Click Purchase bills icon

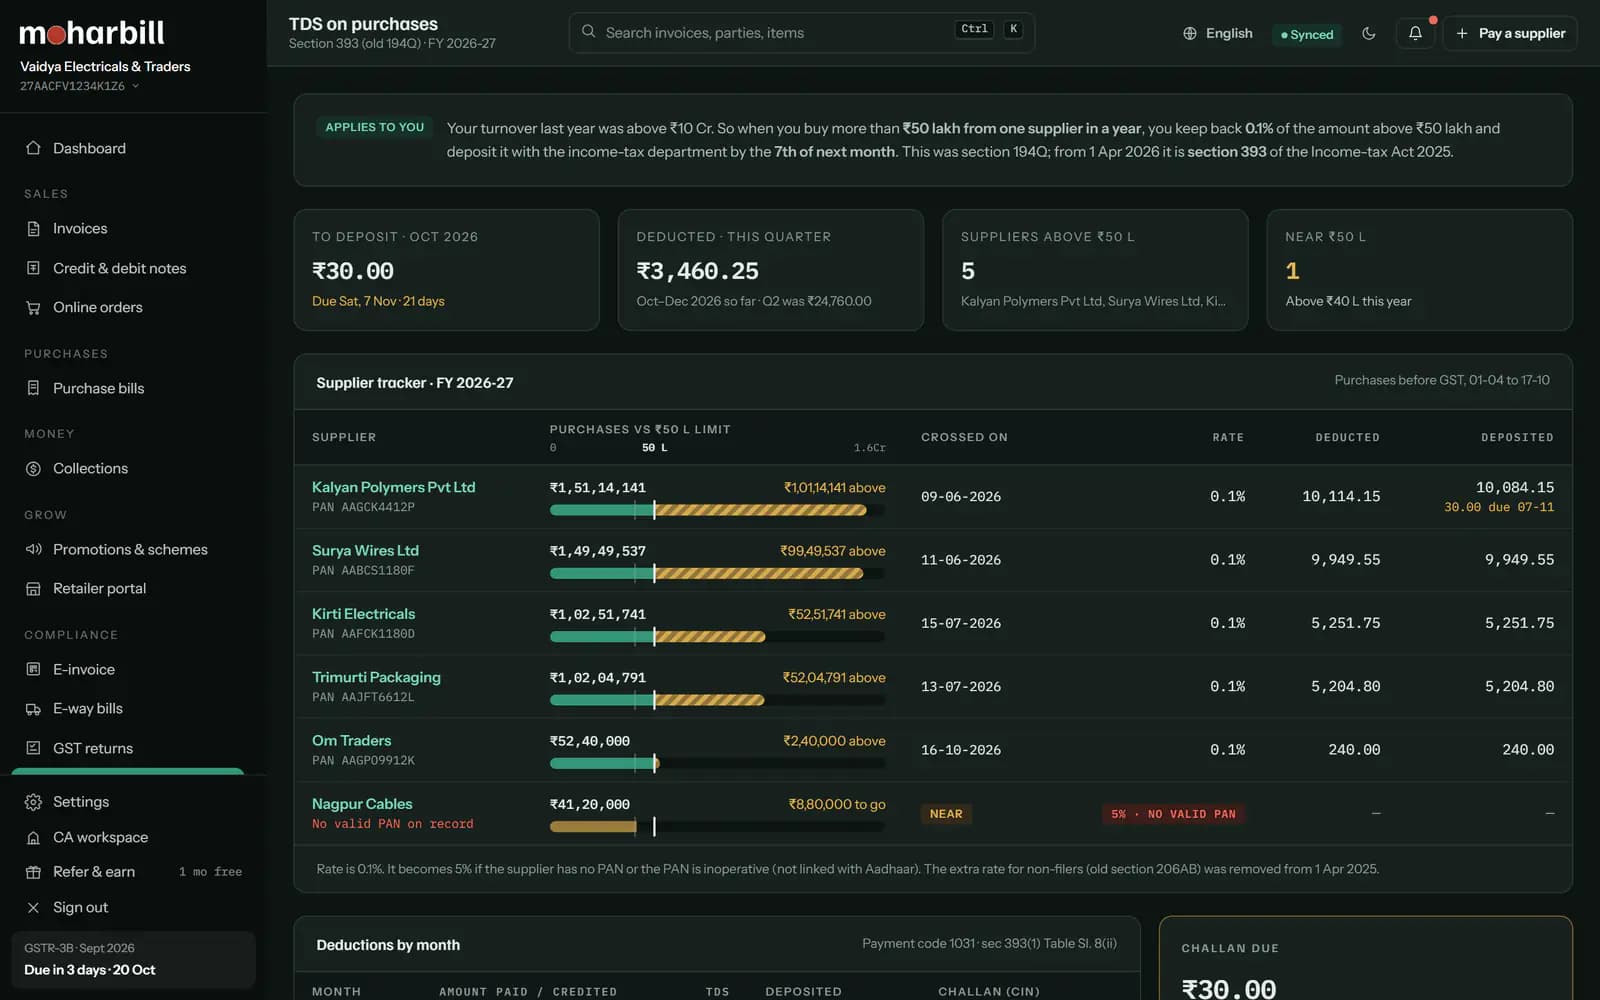pos(33,388)
